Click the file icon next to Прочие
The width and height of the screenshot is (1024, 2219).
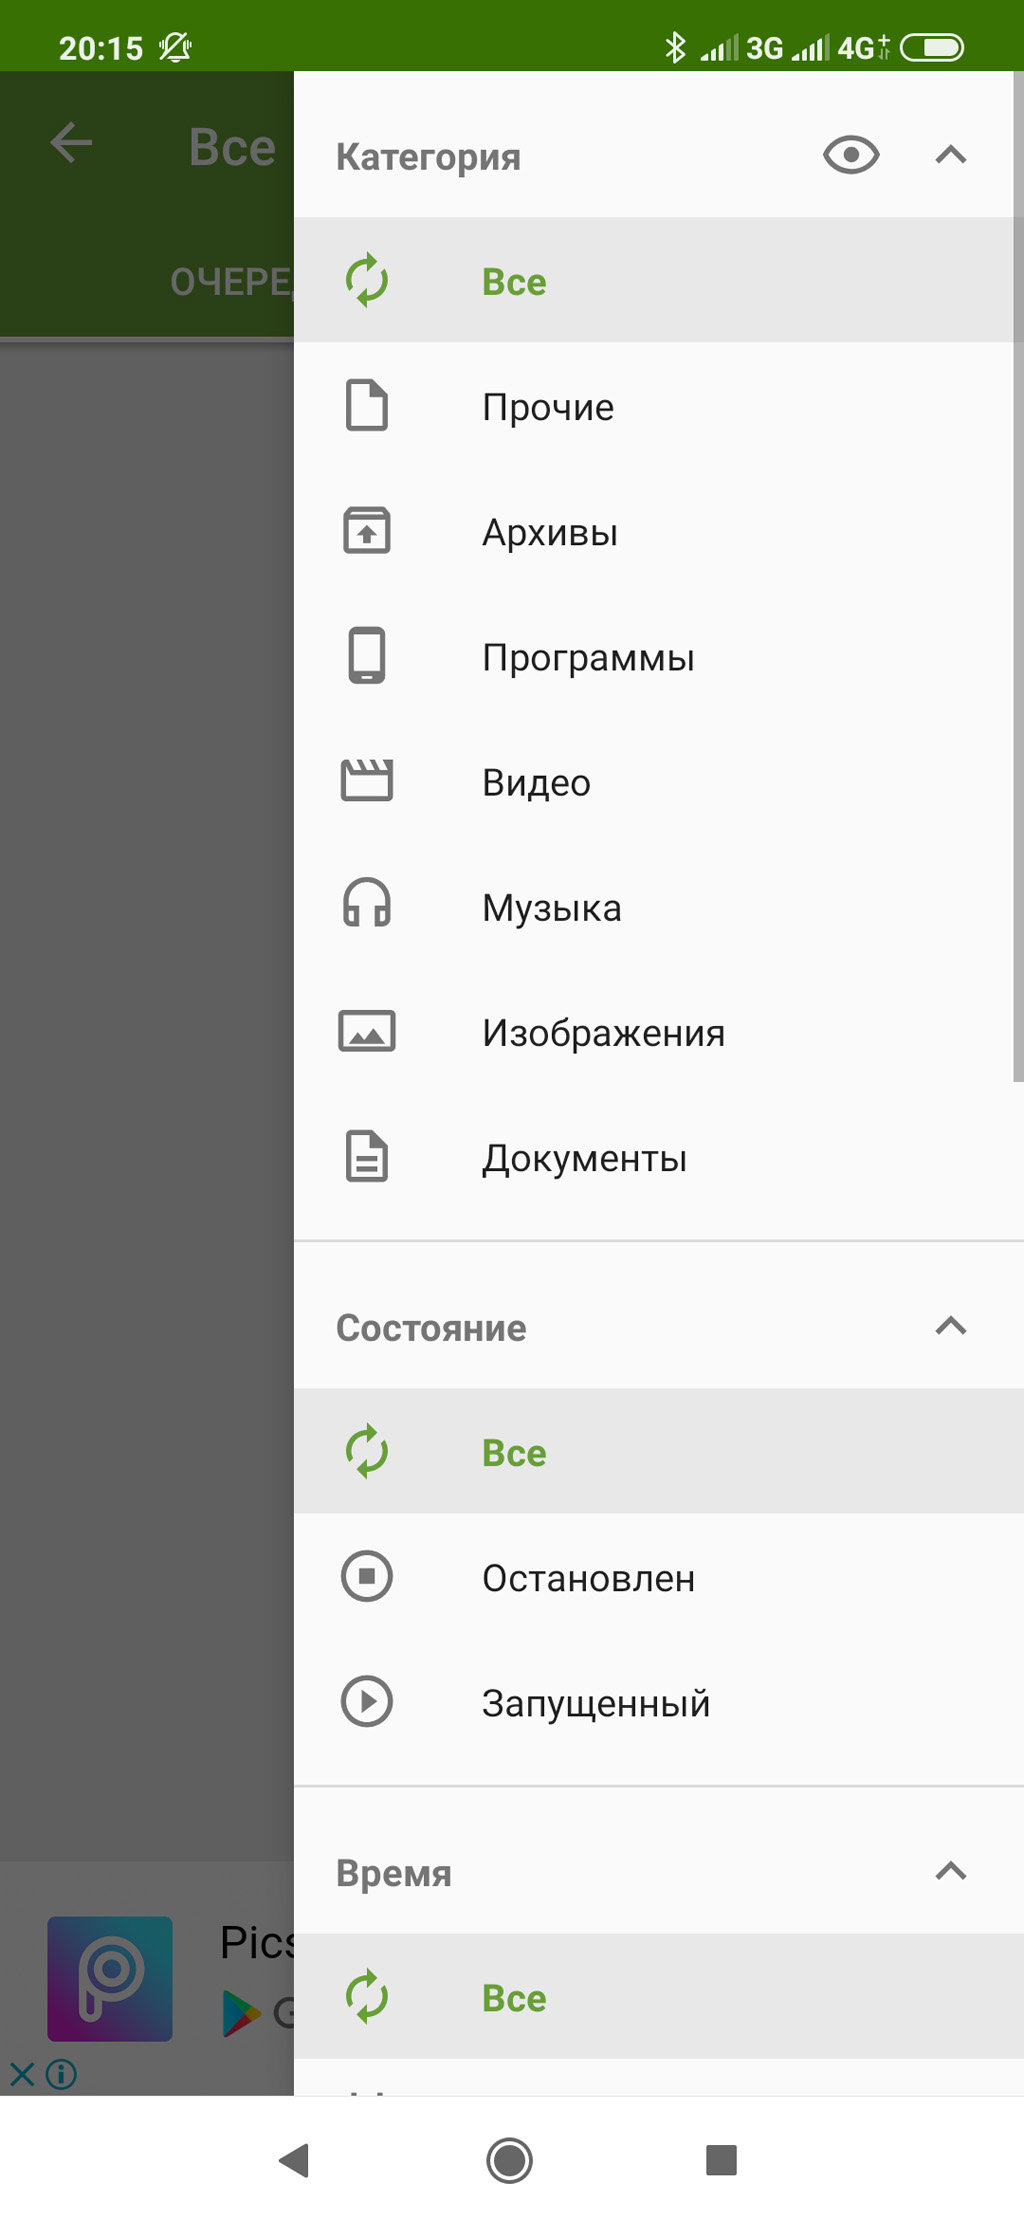(367, 405)
